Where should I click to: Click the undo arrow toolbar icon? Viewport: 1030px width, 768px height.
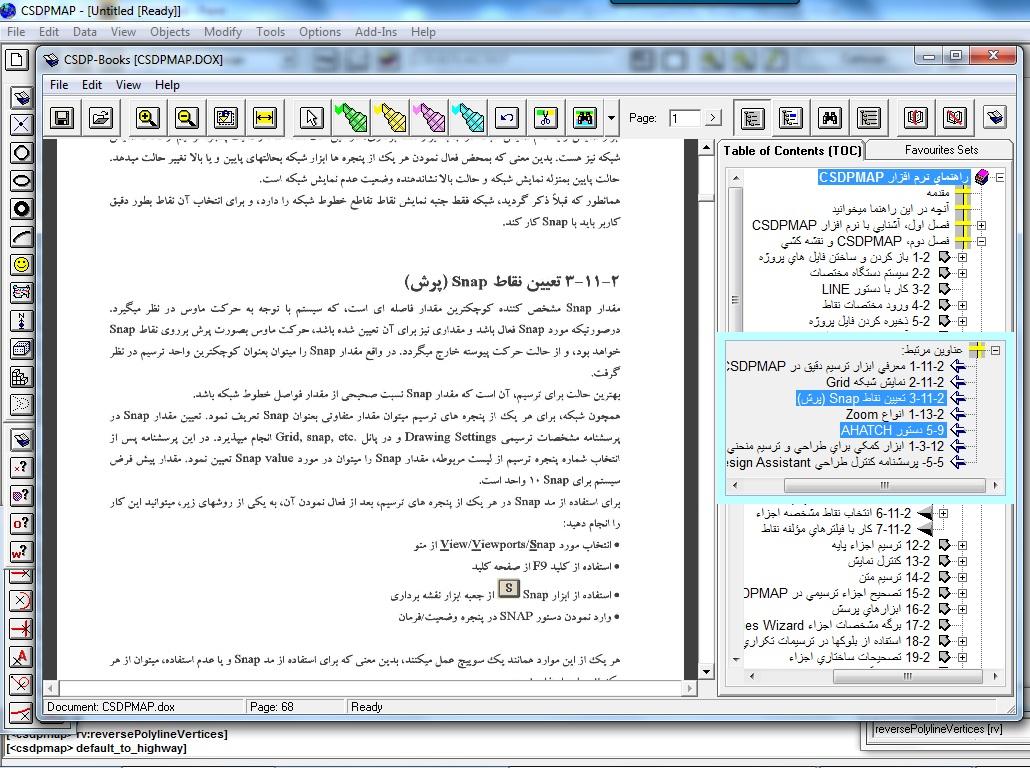click(x=506, y=118)
